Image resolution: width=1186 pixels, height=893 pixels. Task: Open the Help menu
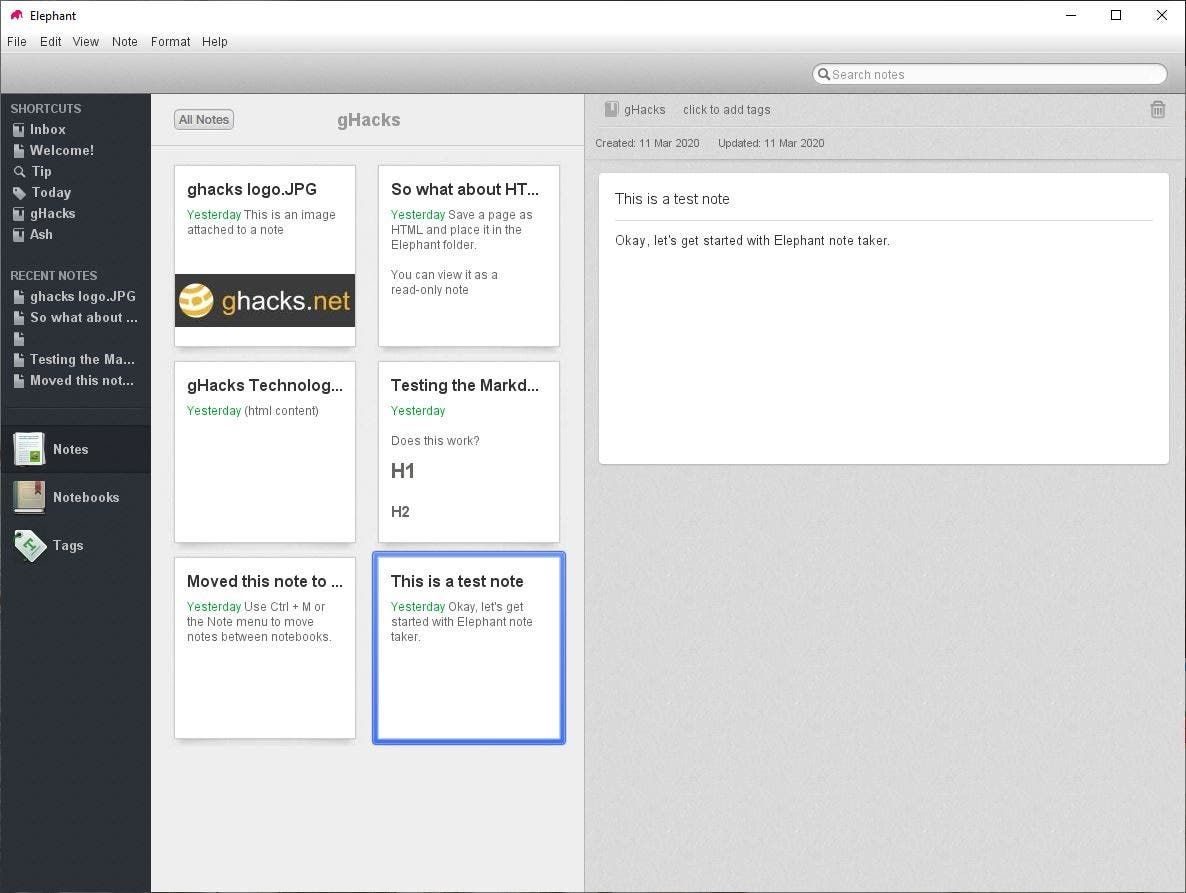coord(215,42)
